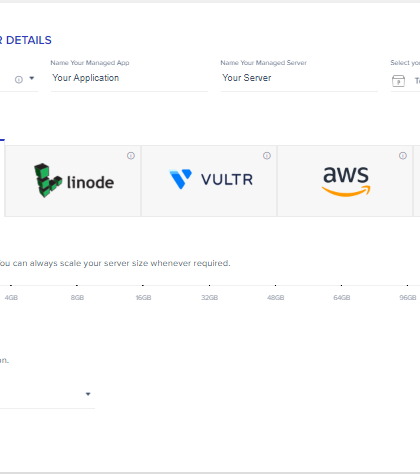Image resolution: width=420 pixels, height=474 pixels.
Task: Select the Vultr provider logo
Action: (211, 179)
